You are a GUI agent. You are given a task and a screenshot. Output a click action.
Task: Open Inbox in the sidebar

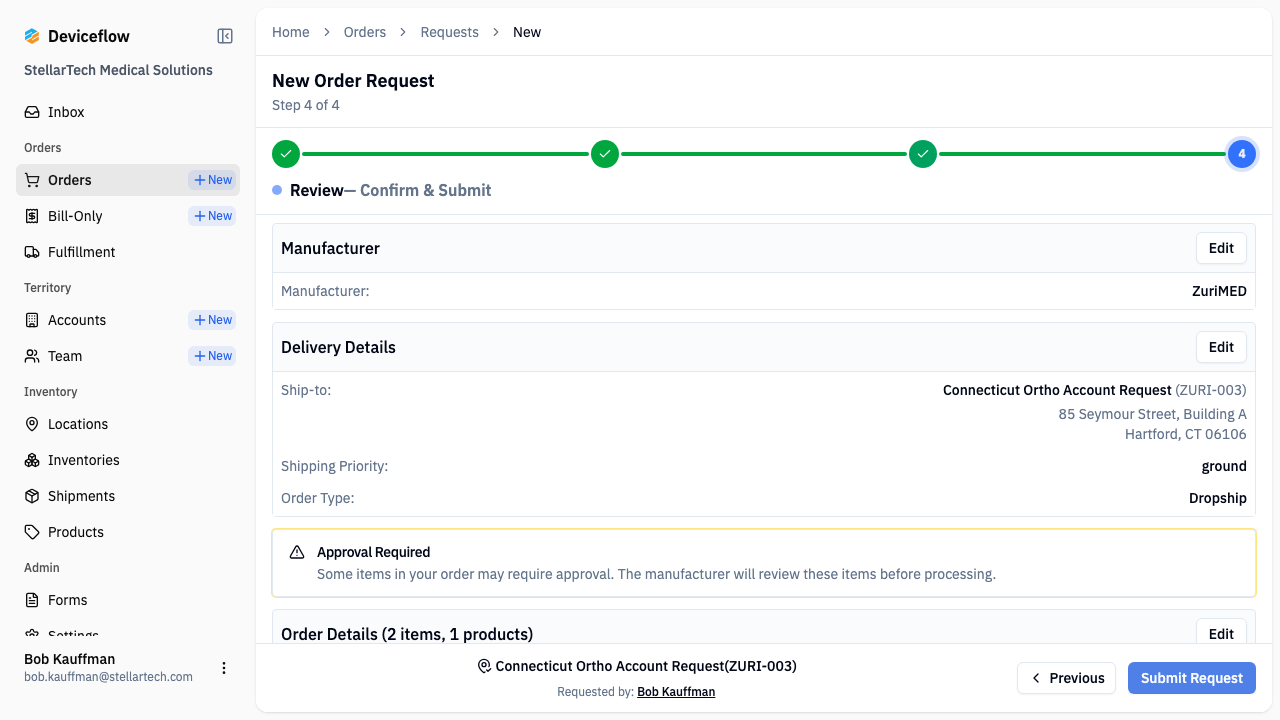[x=128, y=112]
